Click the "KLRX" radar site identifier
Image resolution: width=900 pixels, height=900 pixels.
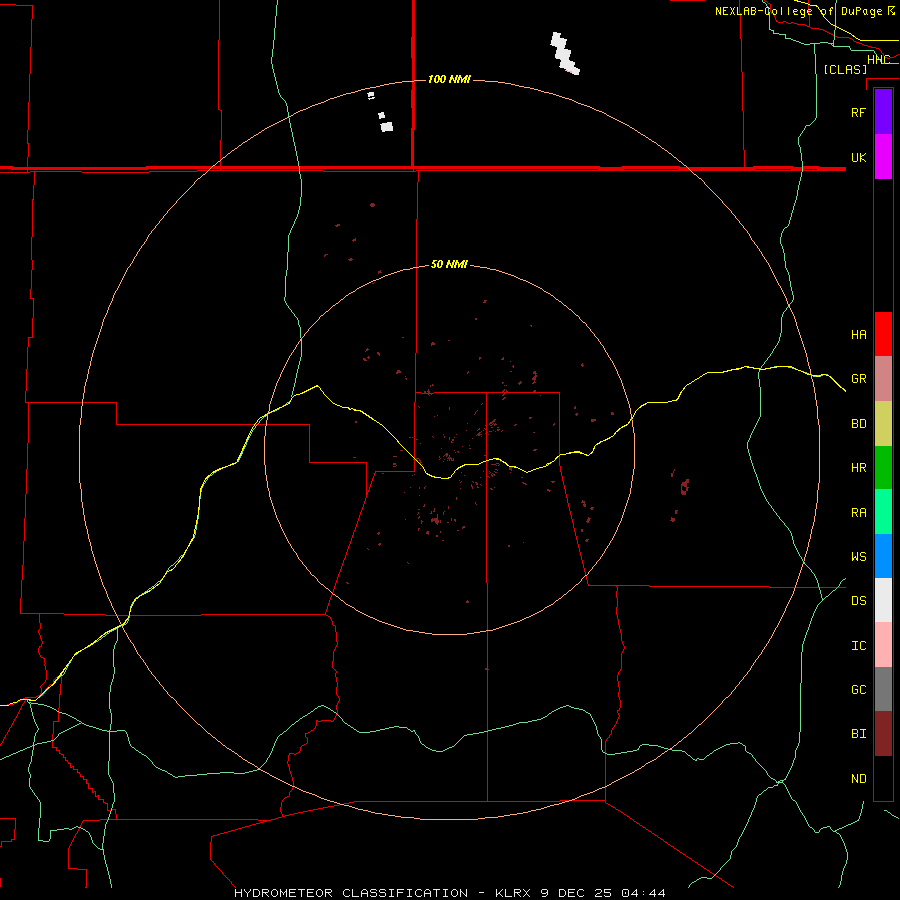pos(514,893)
